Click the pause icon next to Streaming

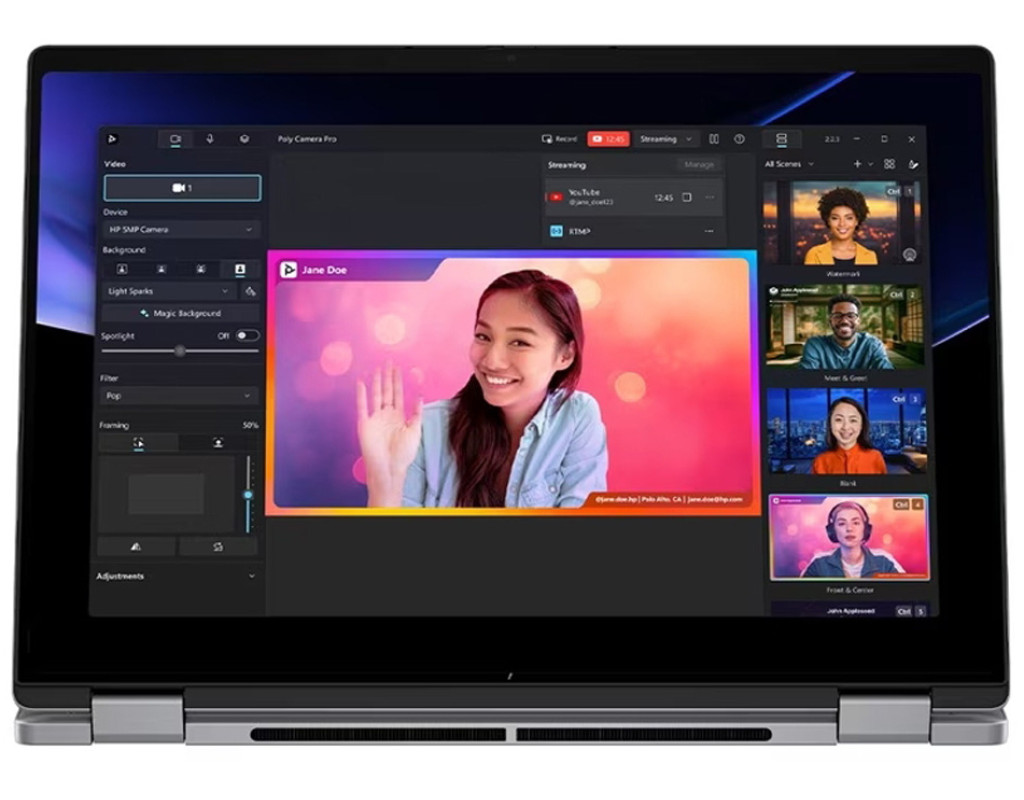[x=714, y=139]
